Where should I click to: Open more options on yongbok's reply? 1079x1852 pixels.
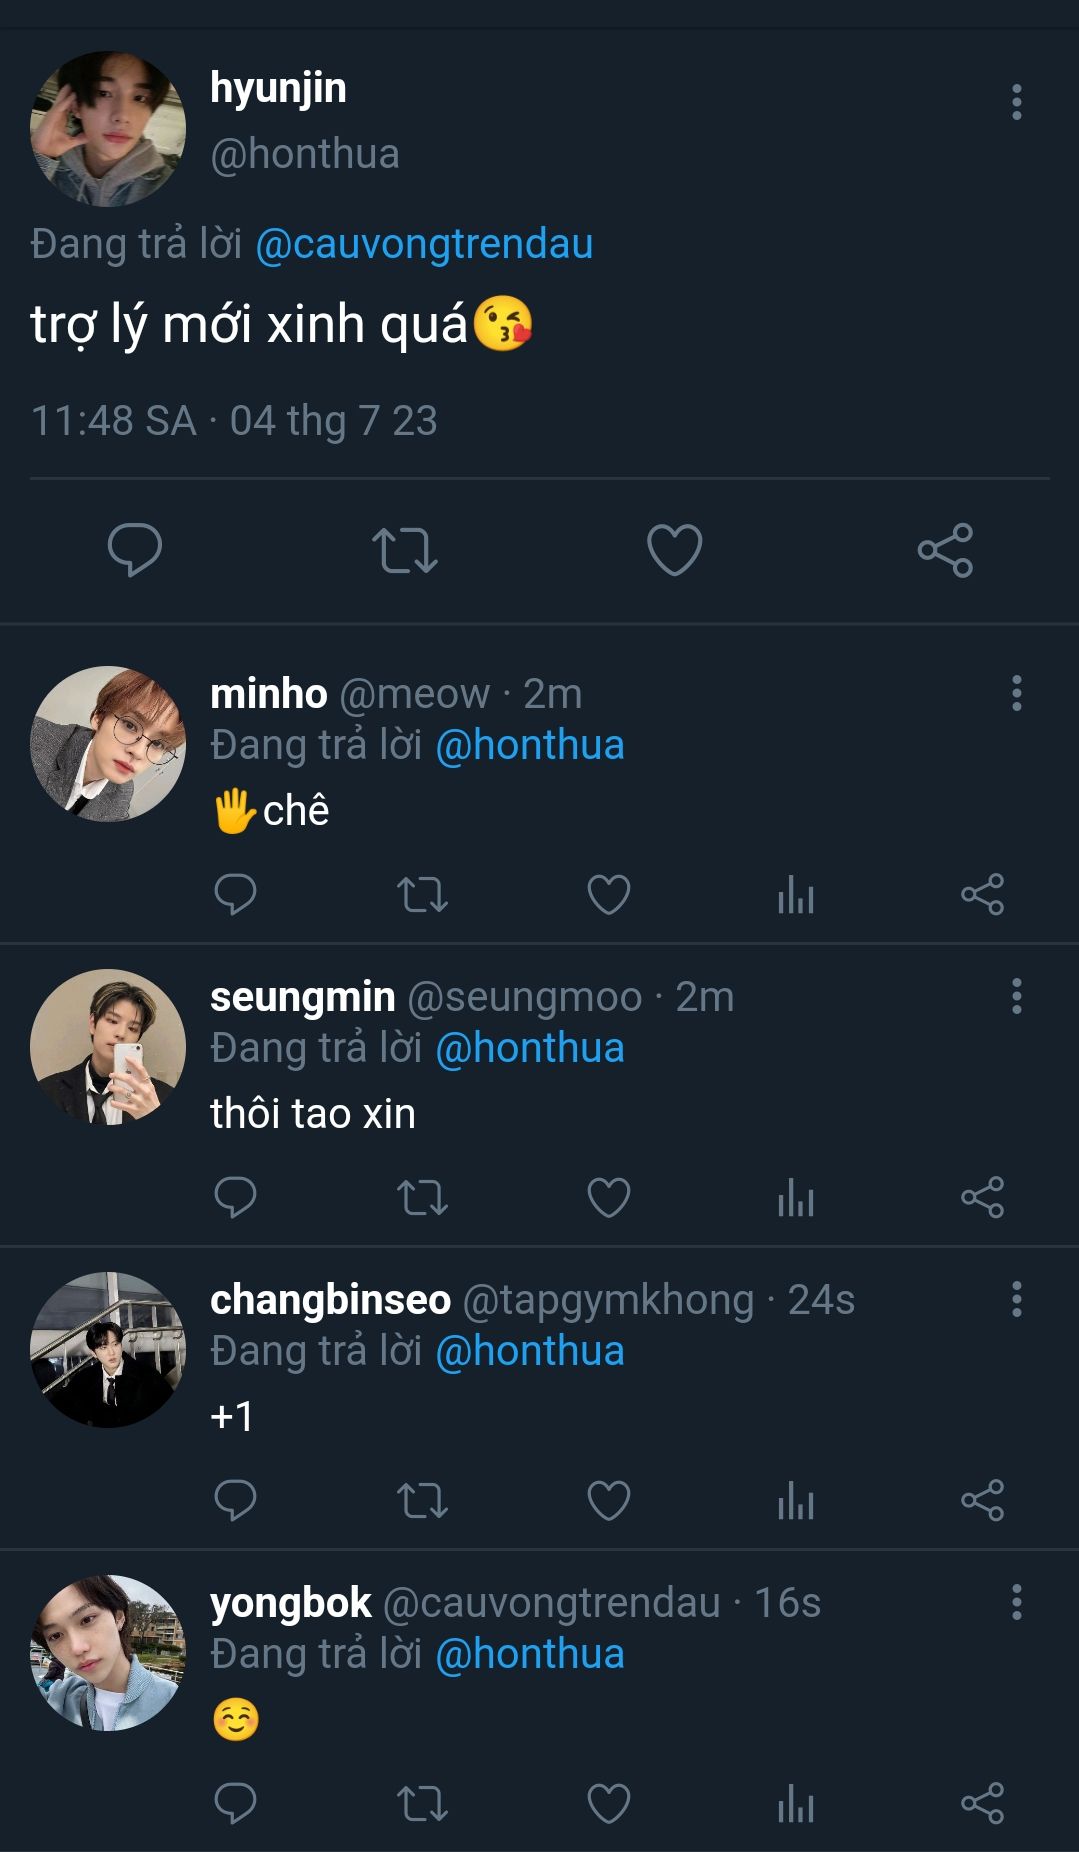tap(1017, 1602)
